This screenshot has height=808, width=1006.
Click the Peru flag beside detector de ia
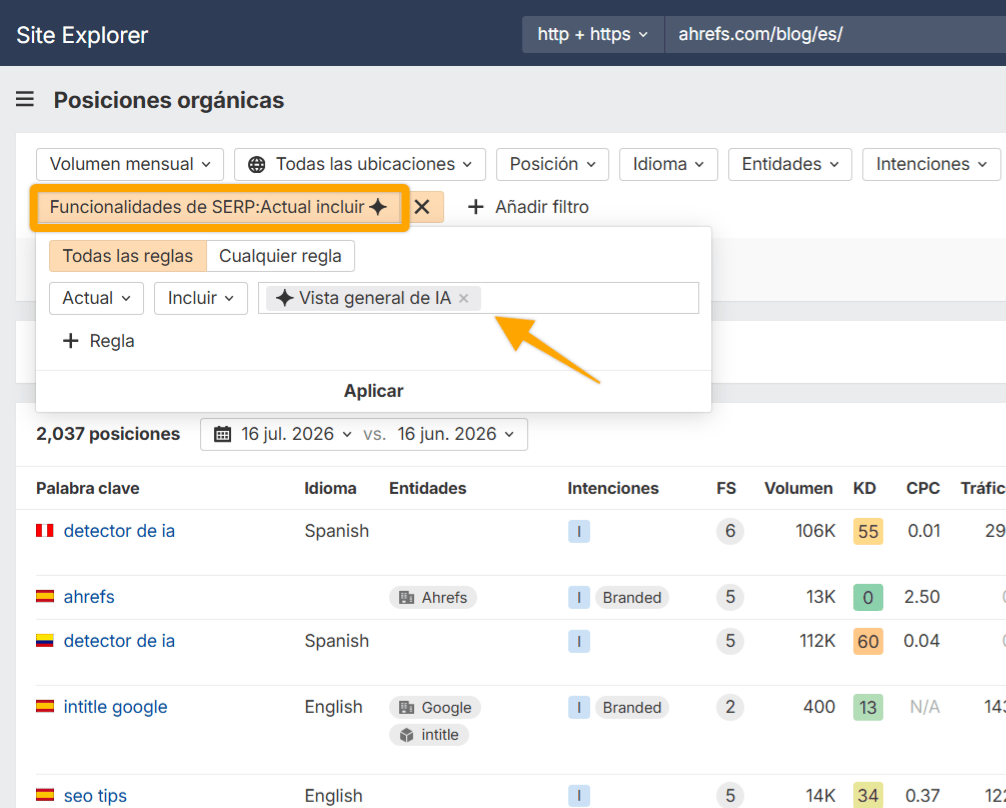pyautogui.click(x=44, y=531)
